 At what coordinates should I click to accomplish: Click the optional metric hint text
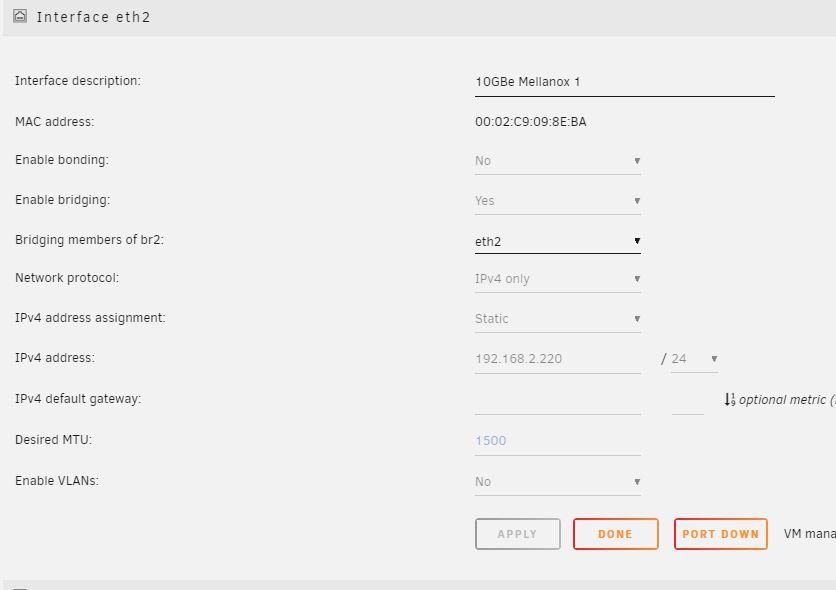(x=786, y=400)
